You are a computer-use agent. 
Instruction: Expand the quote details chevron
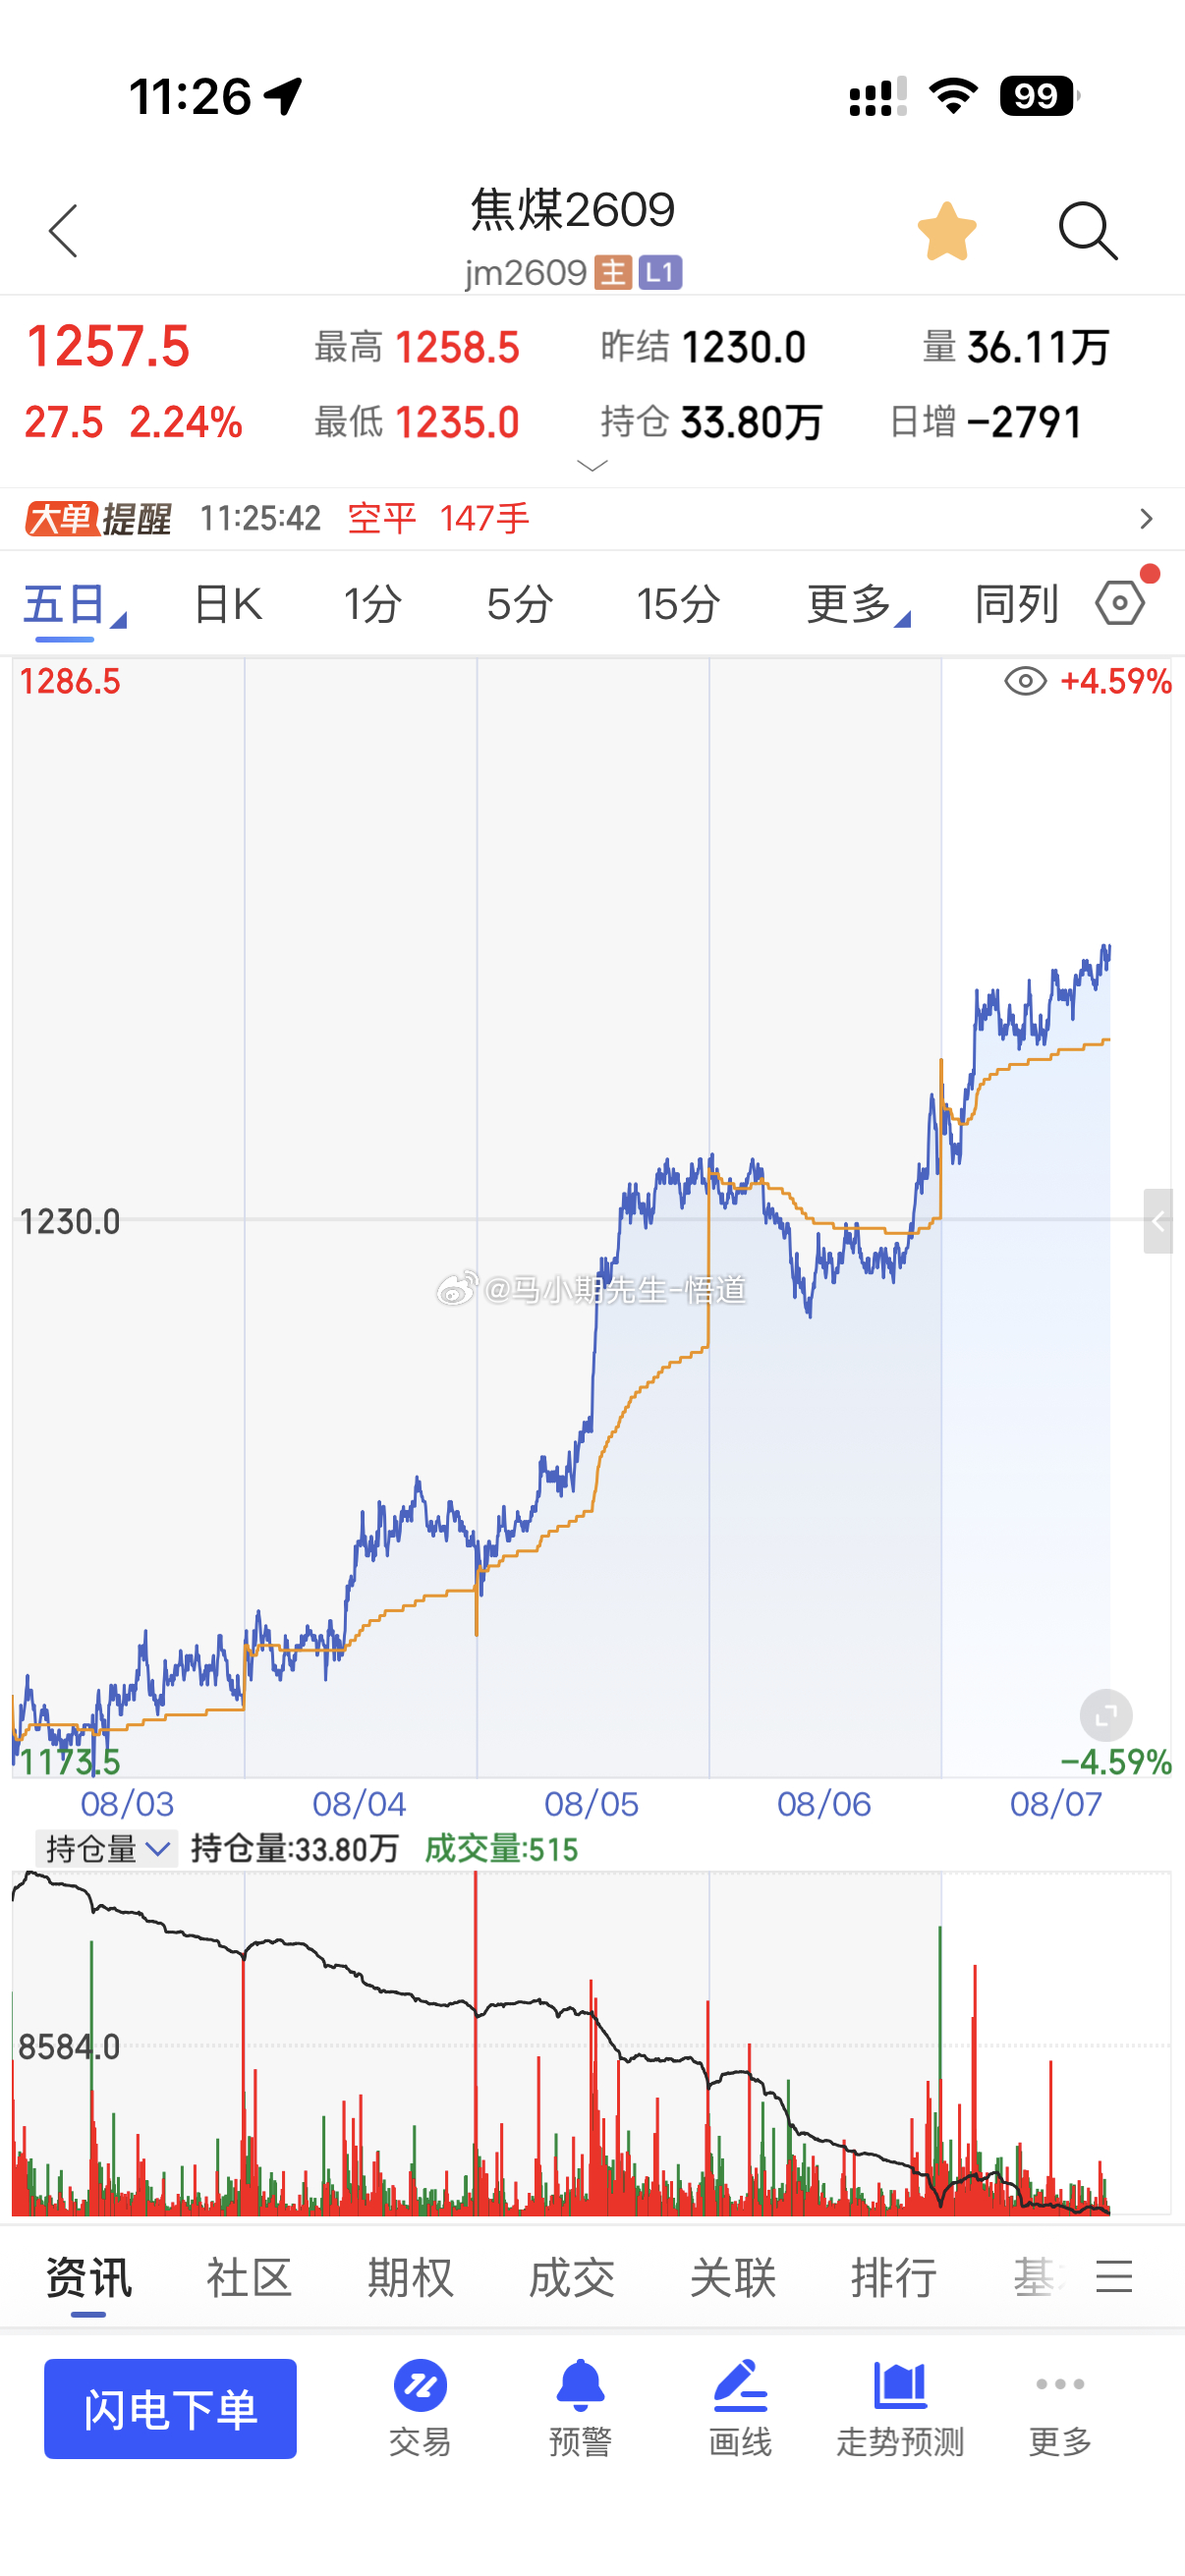(593, 465)
